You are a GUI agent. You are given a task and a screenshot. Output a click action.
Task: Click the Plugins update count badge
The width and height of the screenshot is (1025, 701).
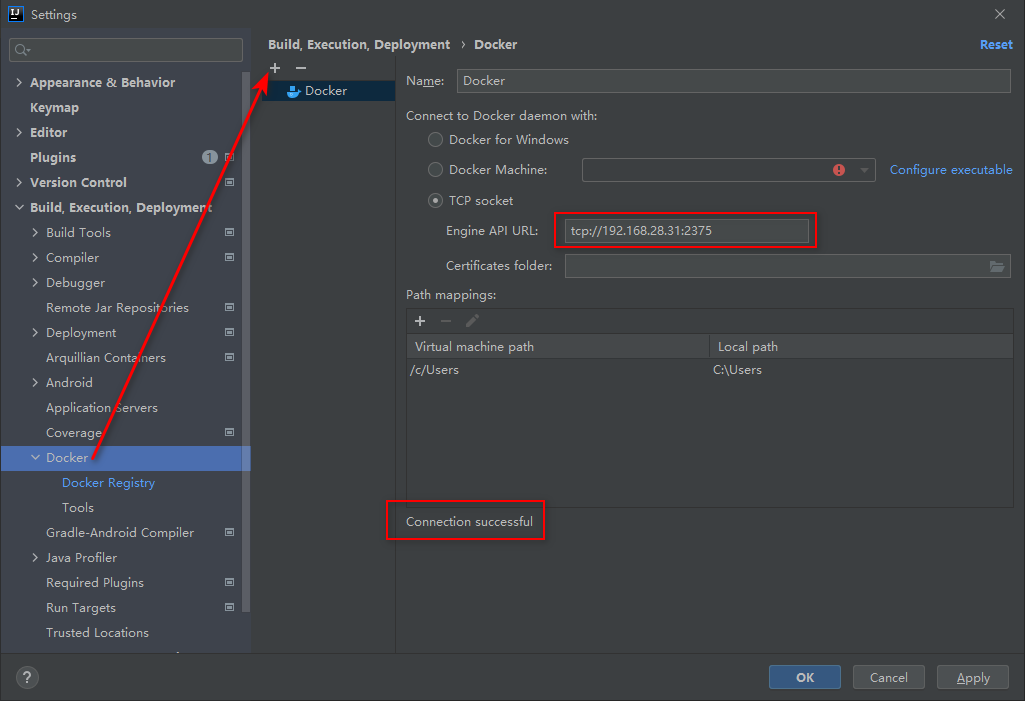click(209, 157)
